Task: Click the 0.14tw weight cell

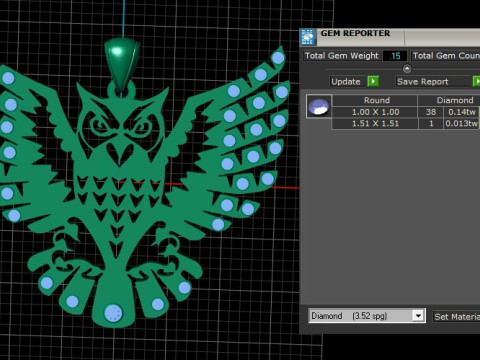Action: [462, 112]
